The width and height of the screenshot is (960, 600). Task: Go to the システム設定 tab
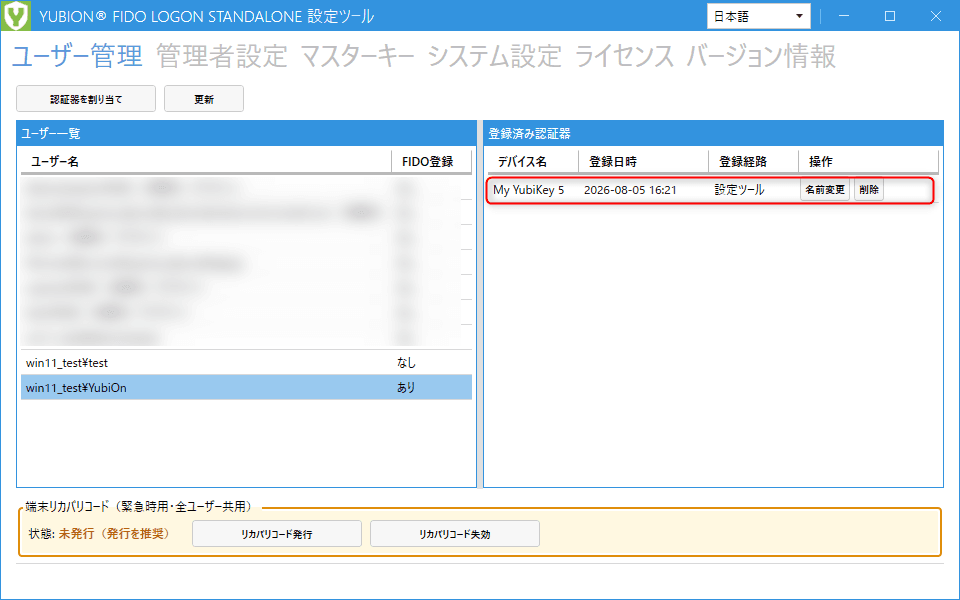[x=495, y=56]
